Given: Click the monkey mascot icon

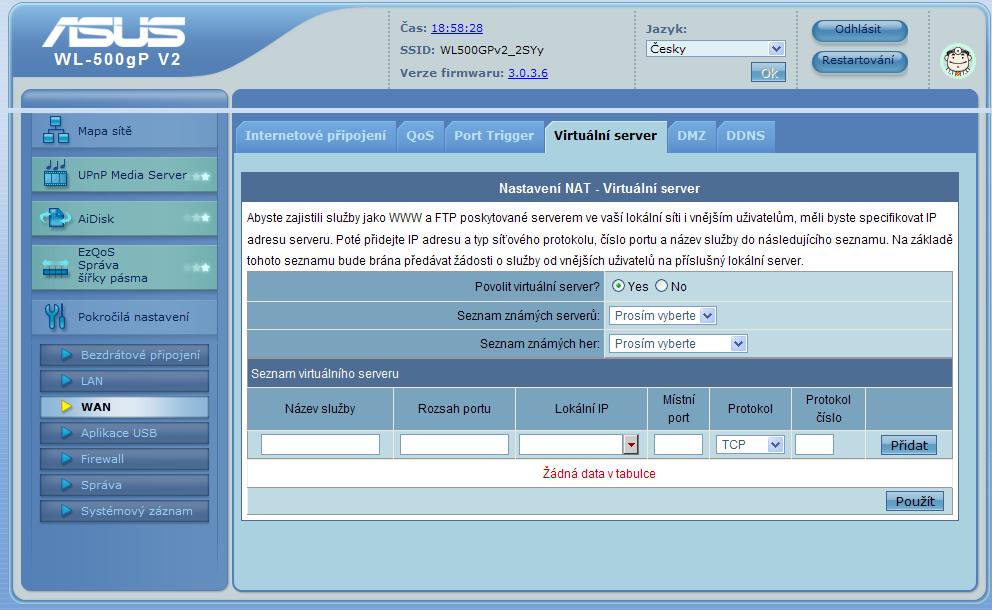Looking at the screenshot, I should [958, 61].
